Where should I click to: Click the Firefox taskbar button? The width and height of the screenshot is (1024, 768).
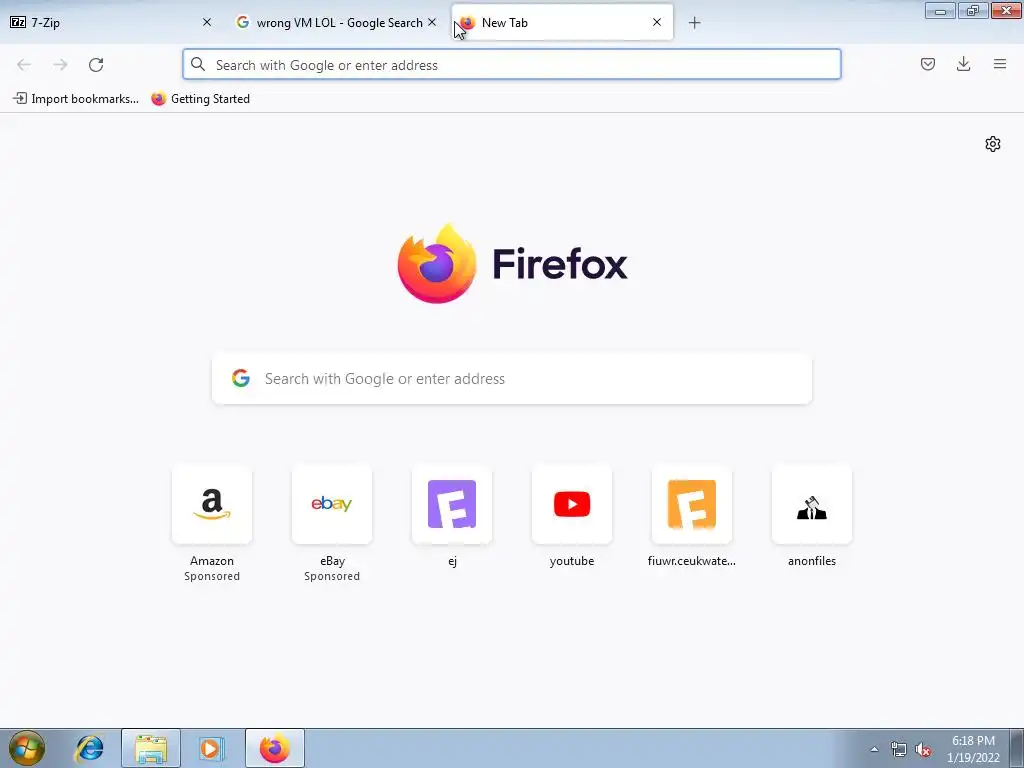(274, 748)
